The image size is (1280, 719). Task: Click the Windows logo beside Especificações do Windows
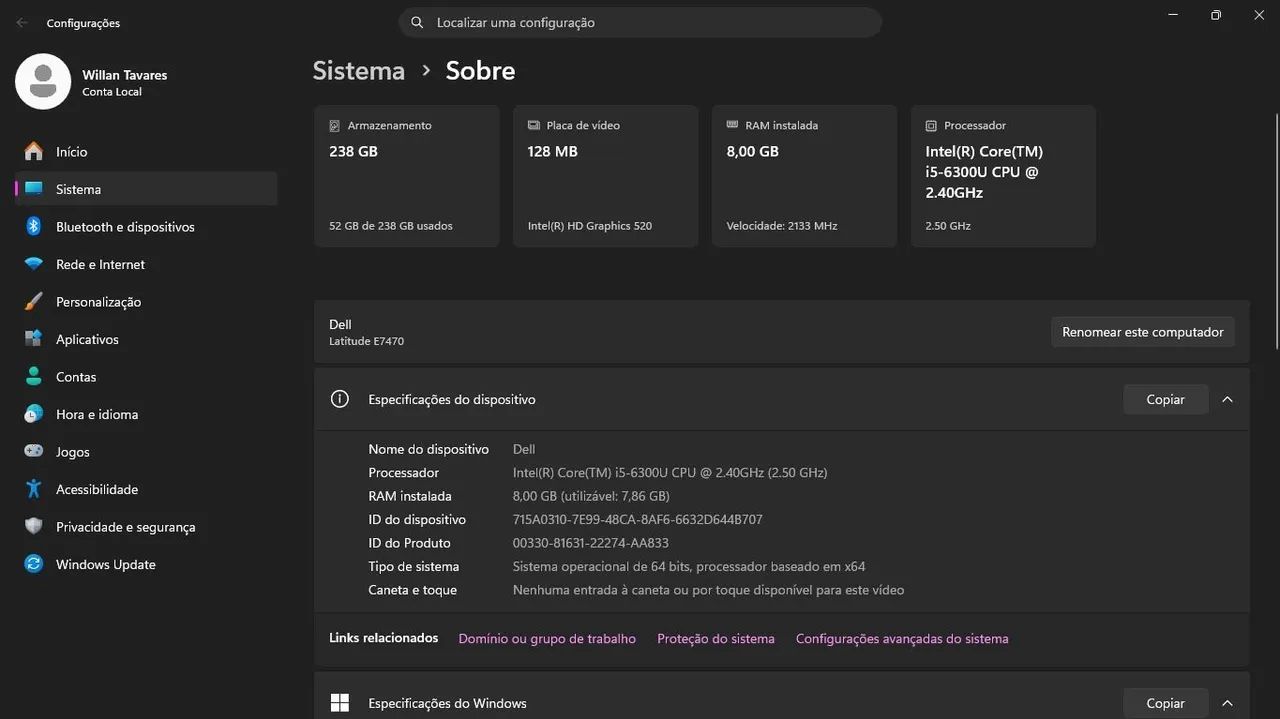point(340,703)
